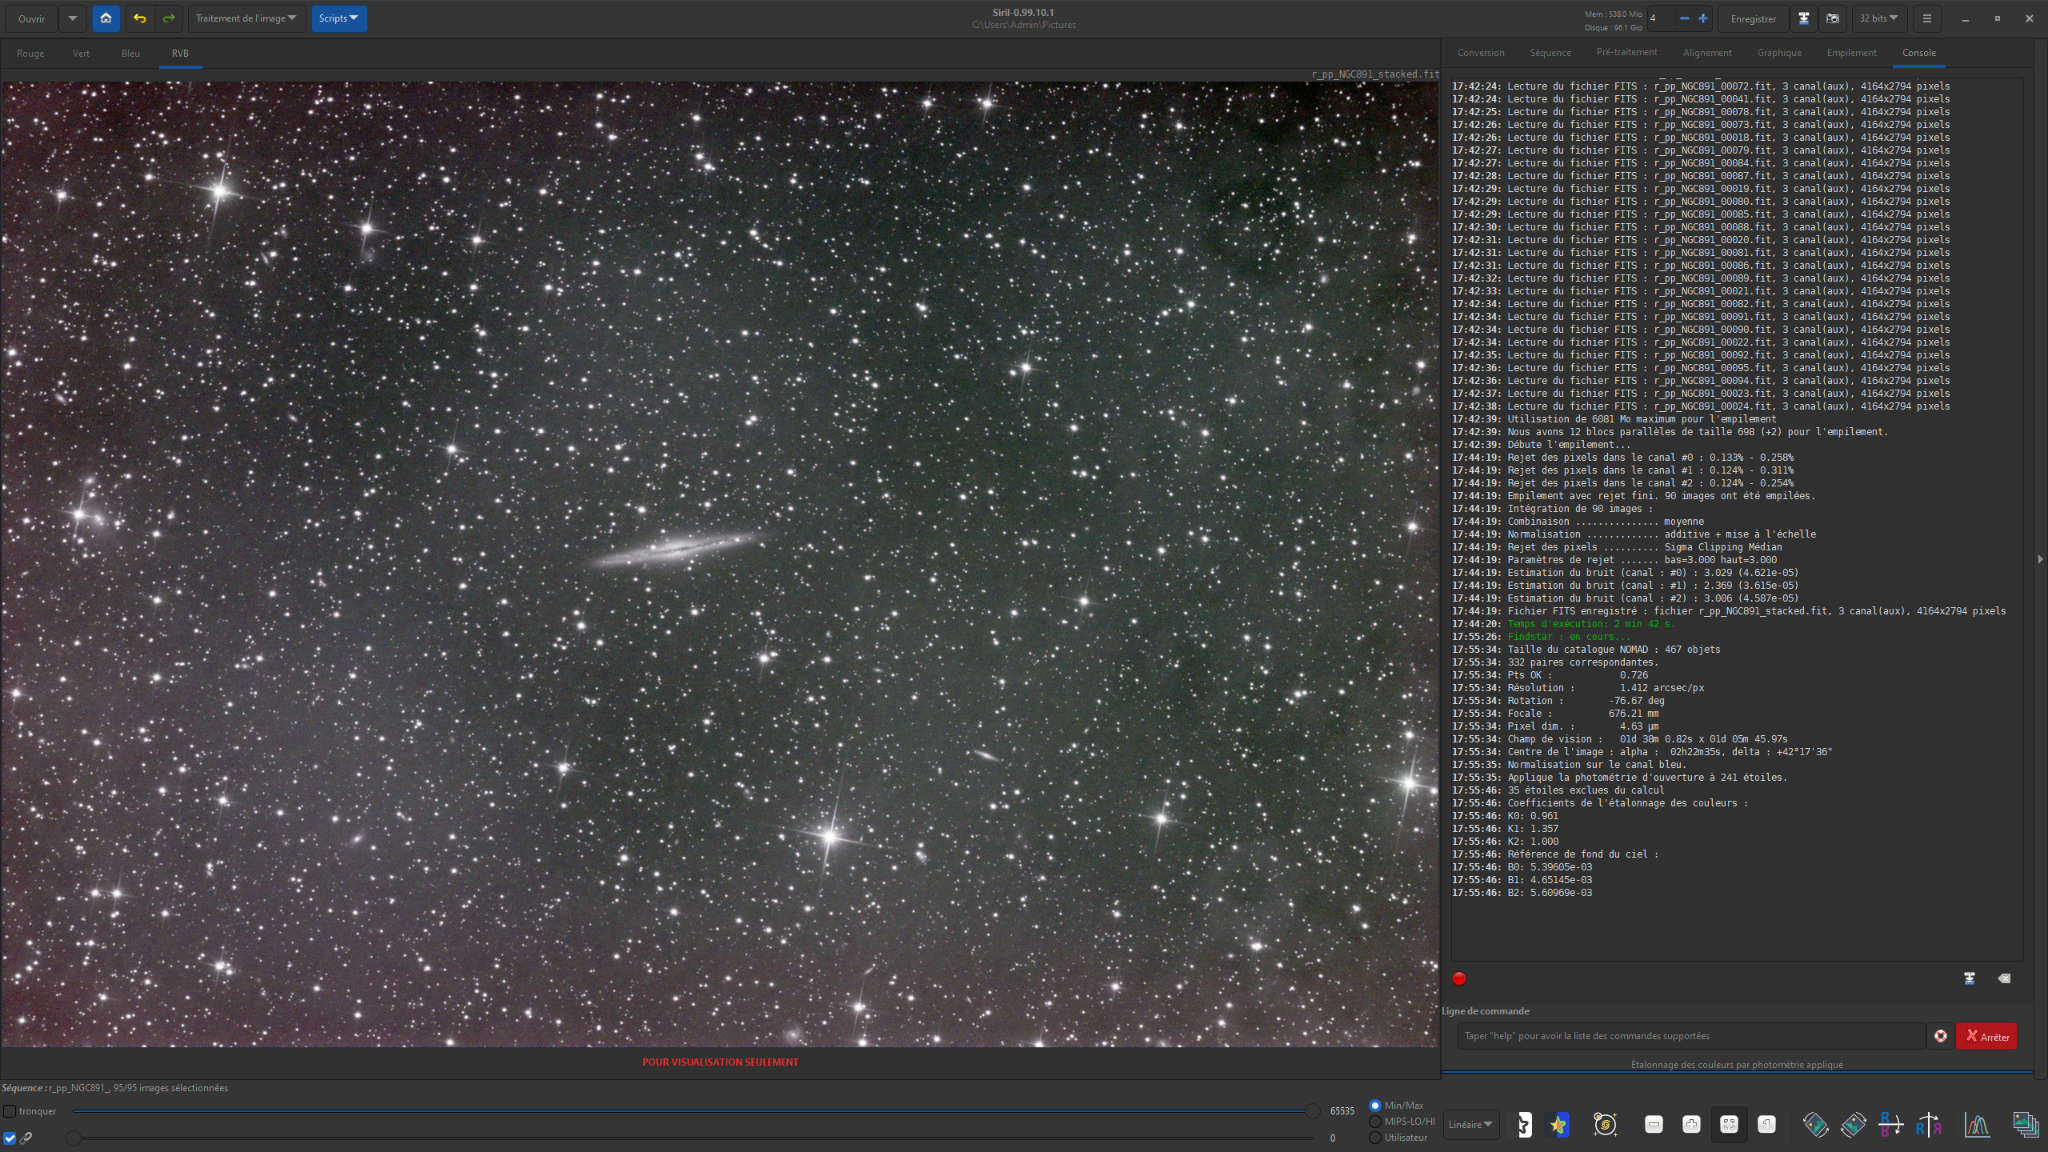Zoom out of the image
Image resolution: width=2048 pixels, height=1152 pixels.
(x=1654, y=1125)
